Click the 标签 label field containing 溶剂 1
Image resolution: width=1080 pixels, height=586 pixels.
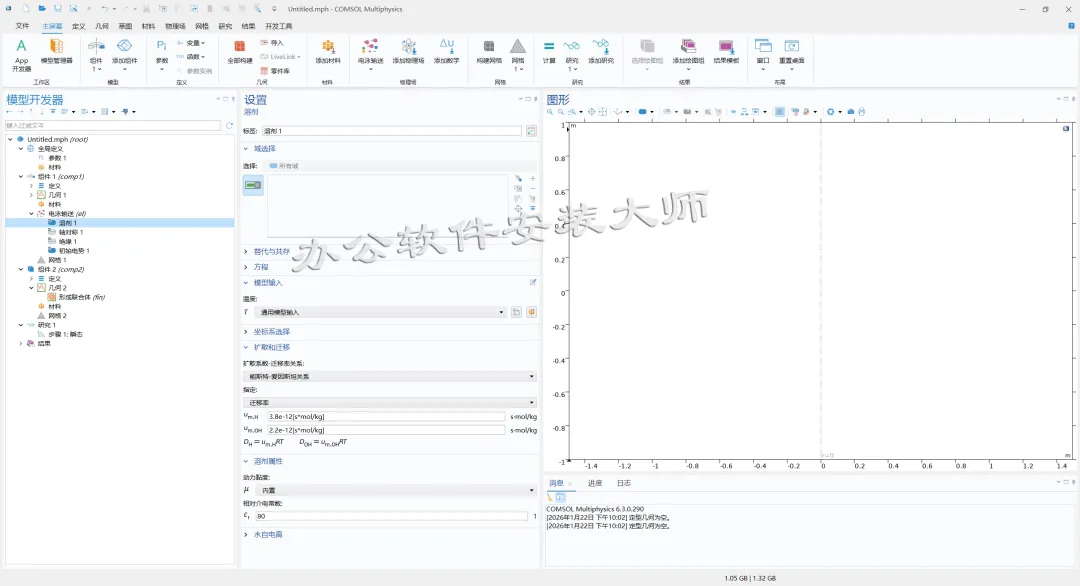[x=391, y=131]
